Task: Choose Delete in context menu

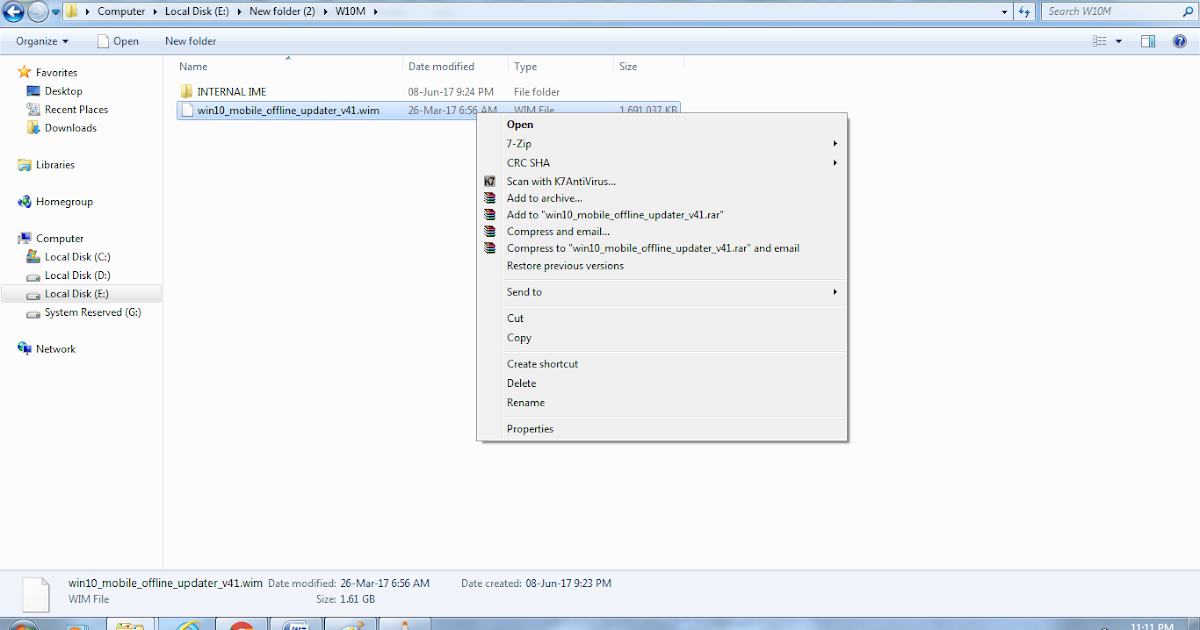Action: (x=661, y=383)
